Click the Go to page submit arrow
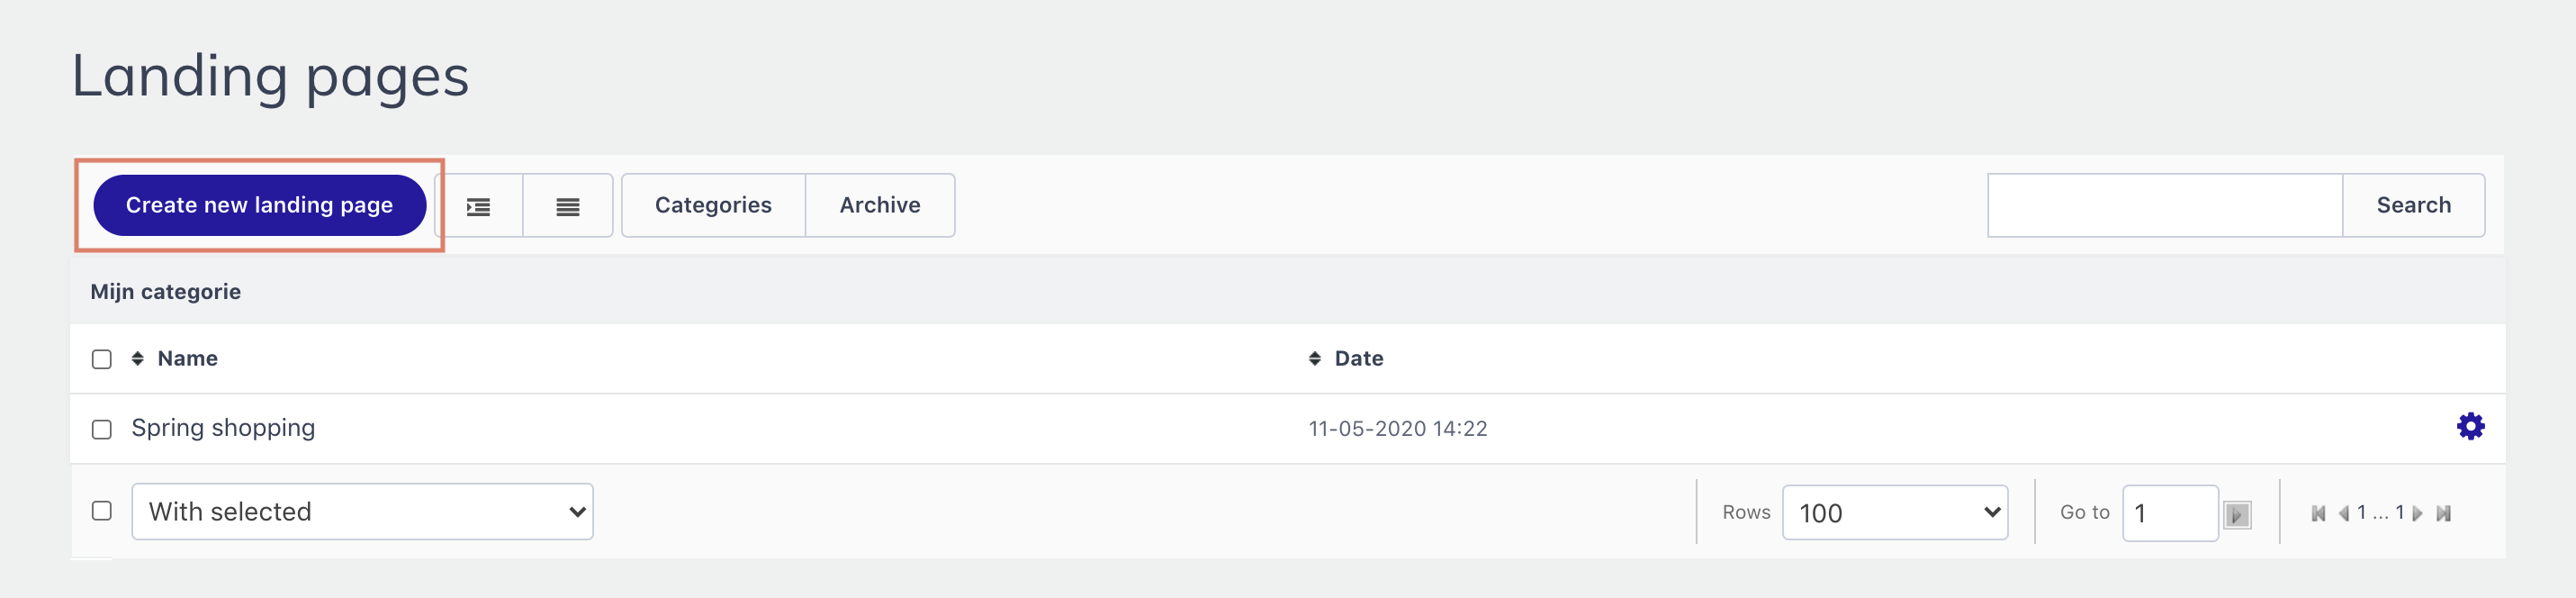This screenshot has height=598, width=2576. tap(2238, 515)
